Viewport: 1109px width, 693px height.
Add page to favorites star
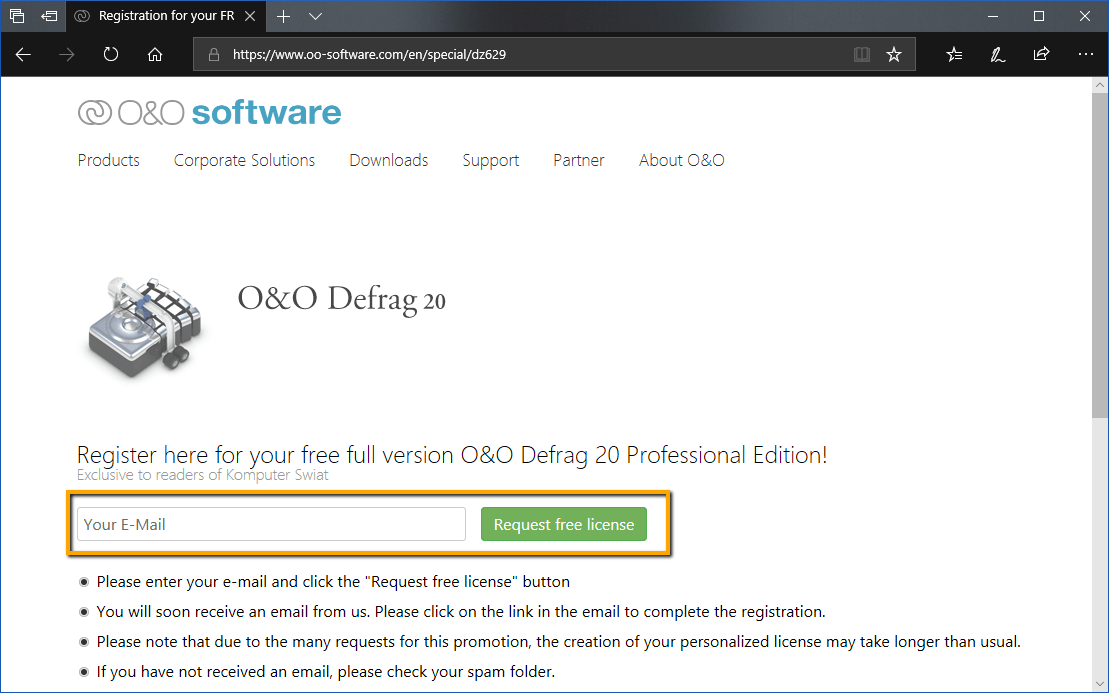click(894, 54)
